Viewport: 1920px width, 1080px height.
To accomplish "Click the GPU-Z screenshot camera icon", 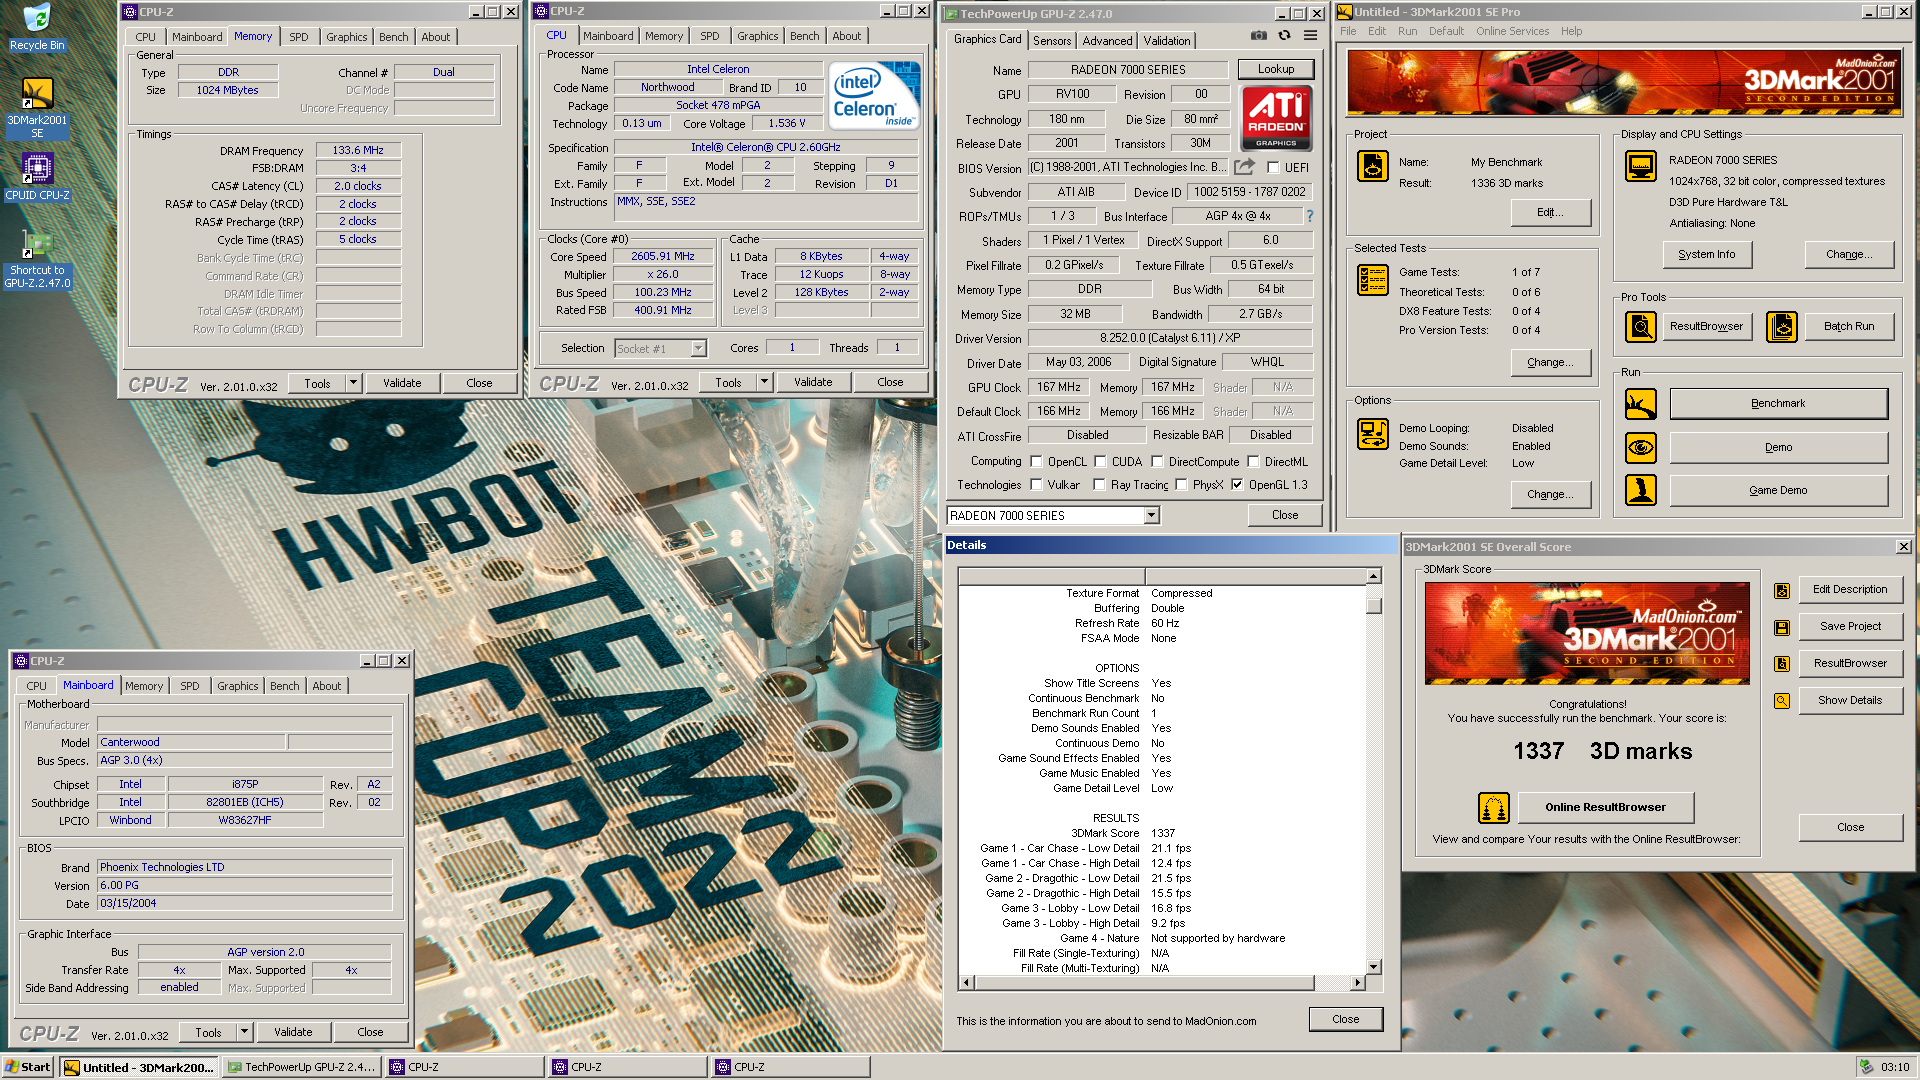I will (x=1258, y=36).
